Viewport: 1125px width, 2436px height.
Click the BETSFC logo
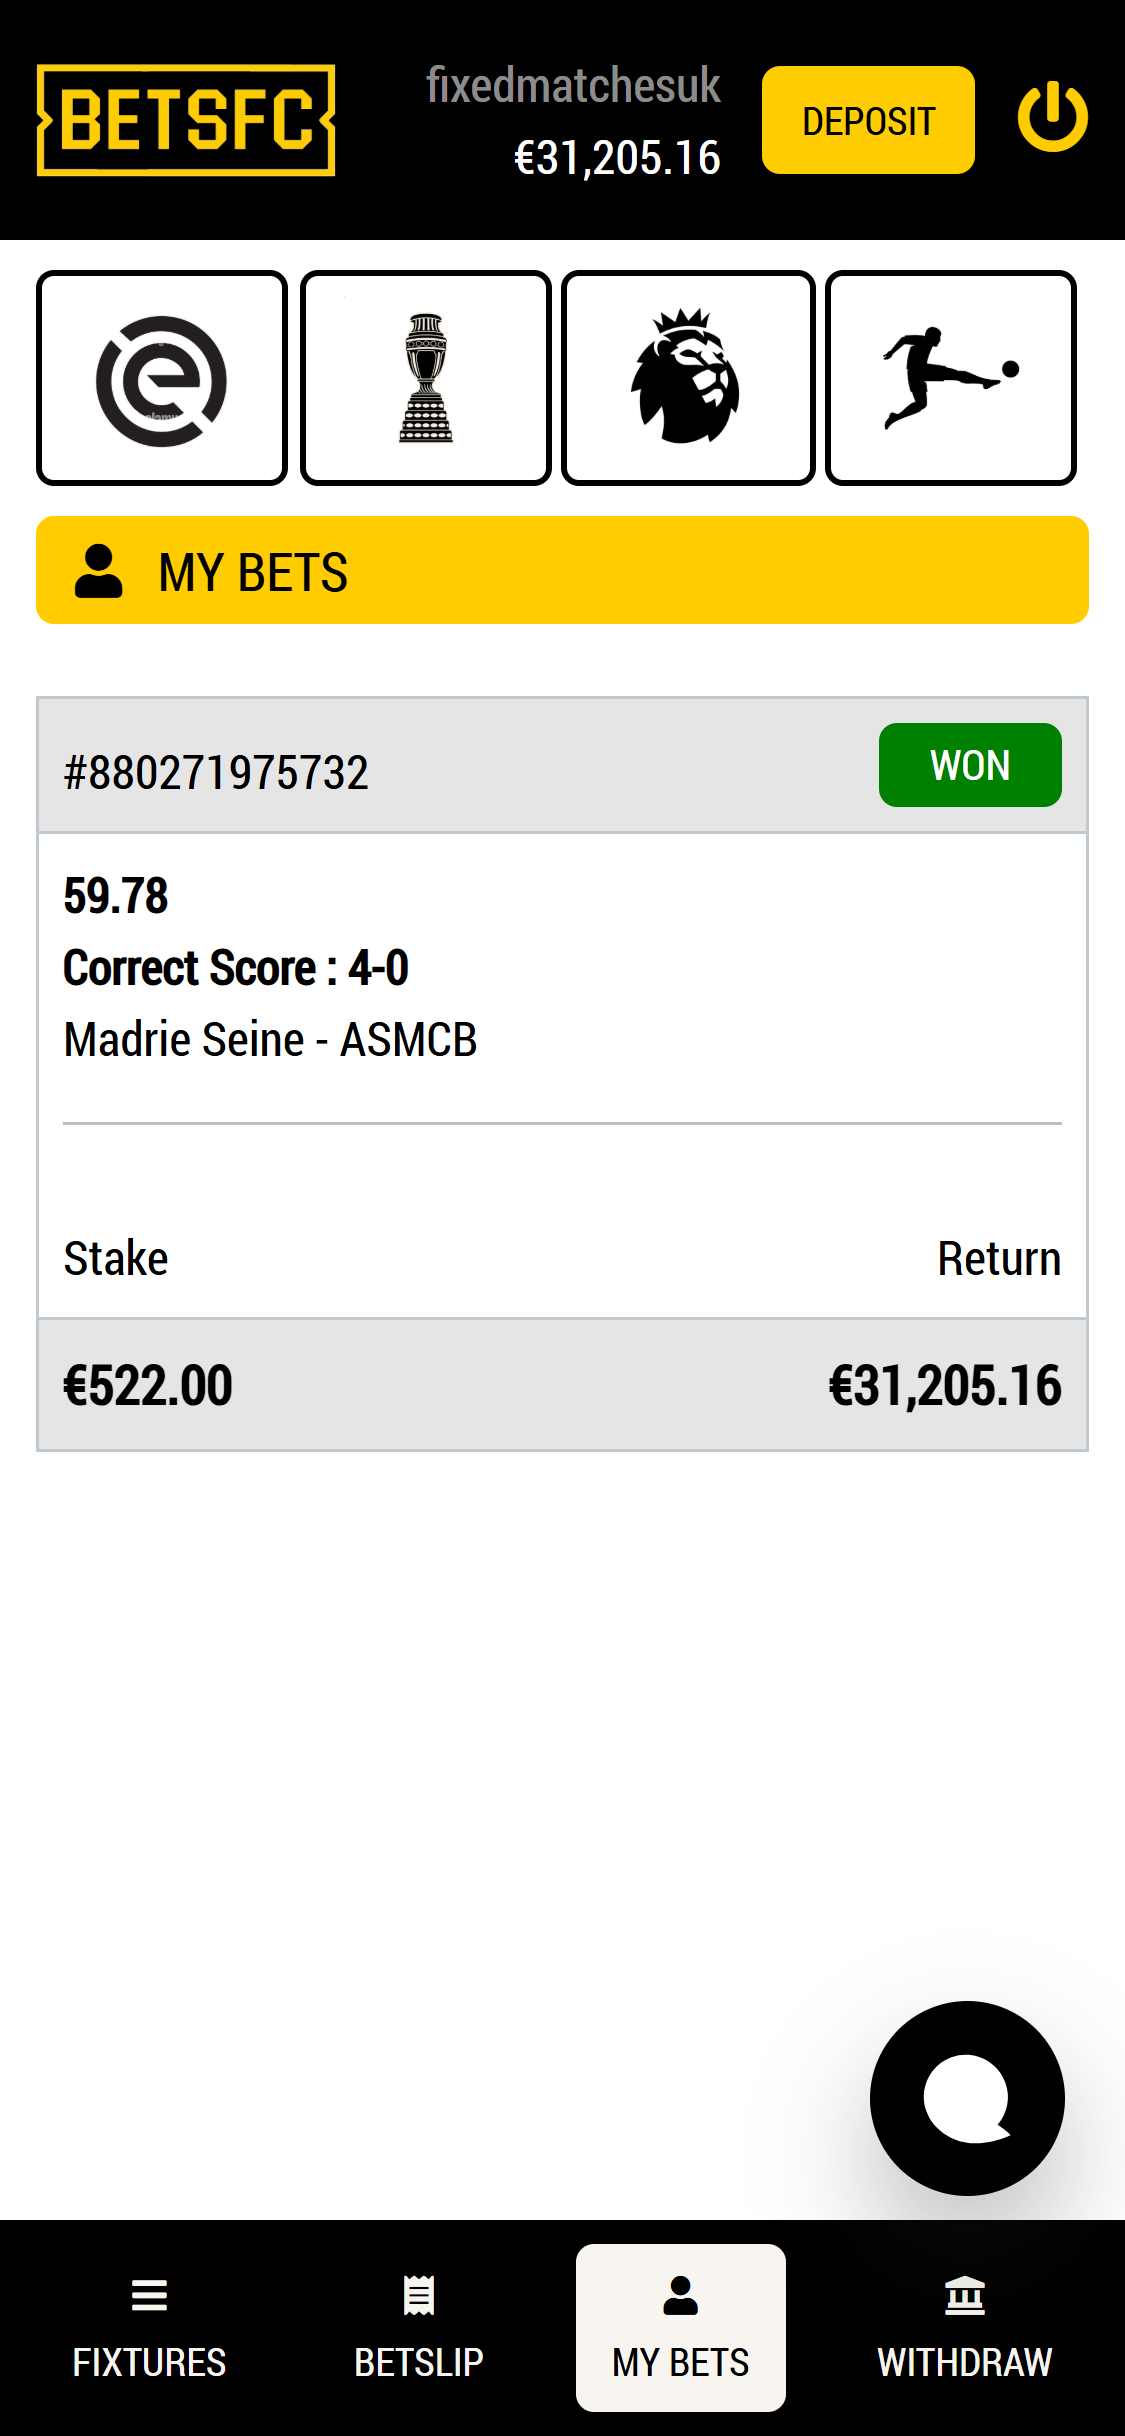pyautogui.click(x=186, y=120)
